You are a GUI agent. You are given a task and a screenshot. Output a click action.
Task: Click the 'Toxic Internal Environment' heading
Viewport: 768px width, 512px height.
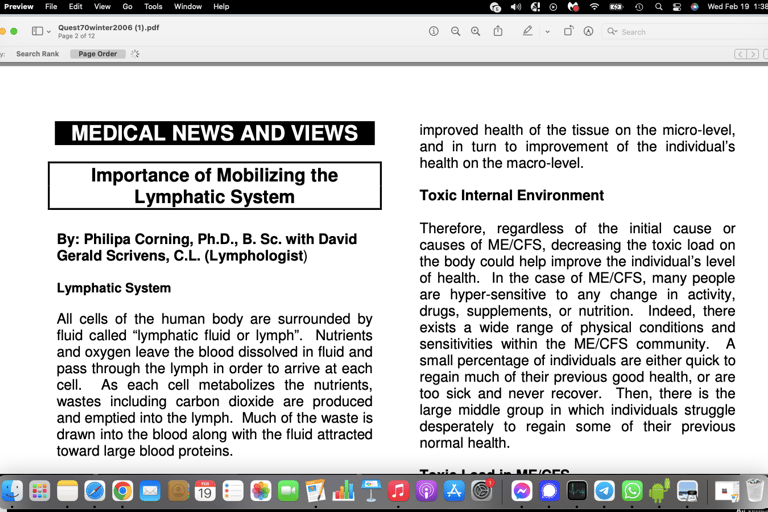pos(511,195)
